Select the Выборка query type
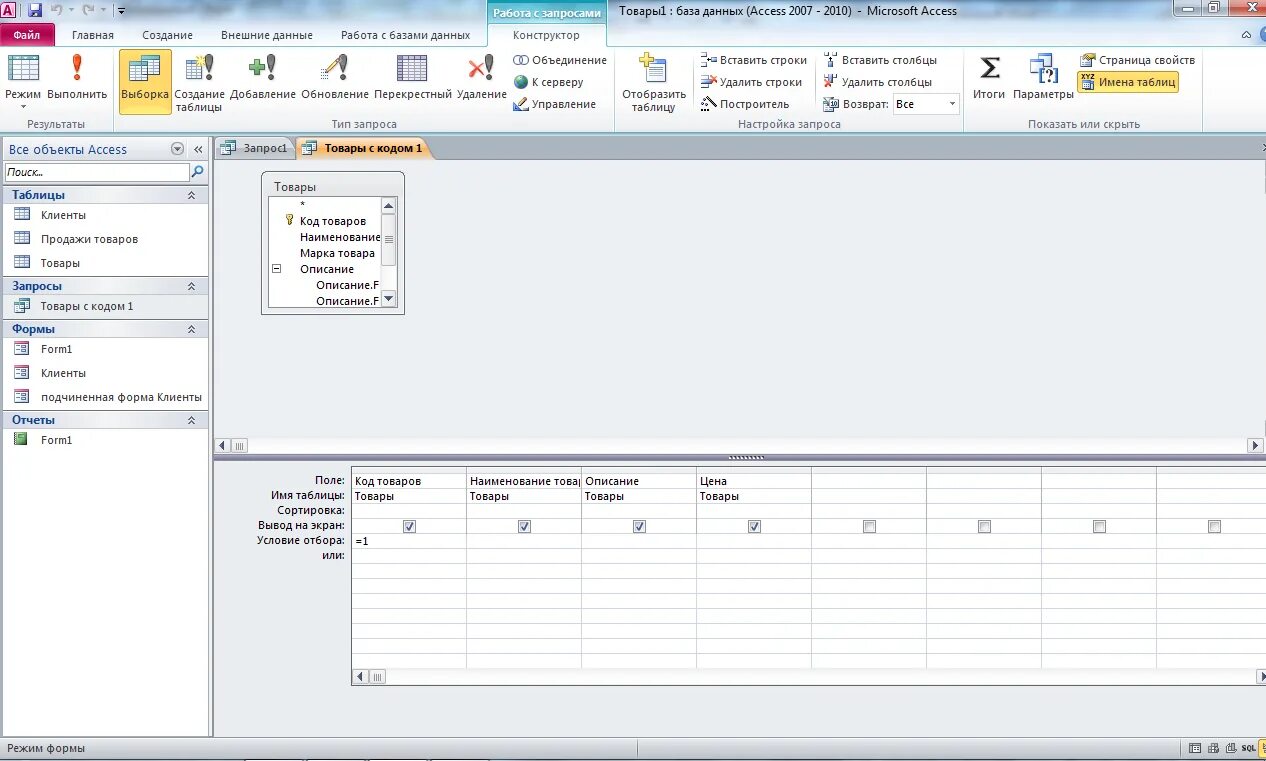Screen dimensions: 1266x761 [x=145, y=81]
